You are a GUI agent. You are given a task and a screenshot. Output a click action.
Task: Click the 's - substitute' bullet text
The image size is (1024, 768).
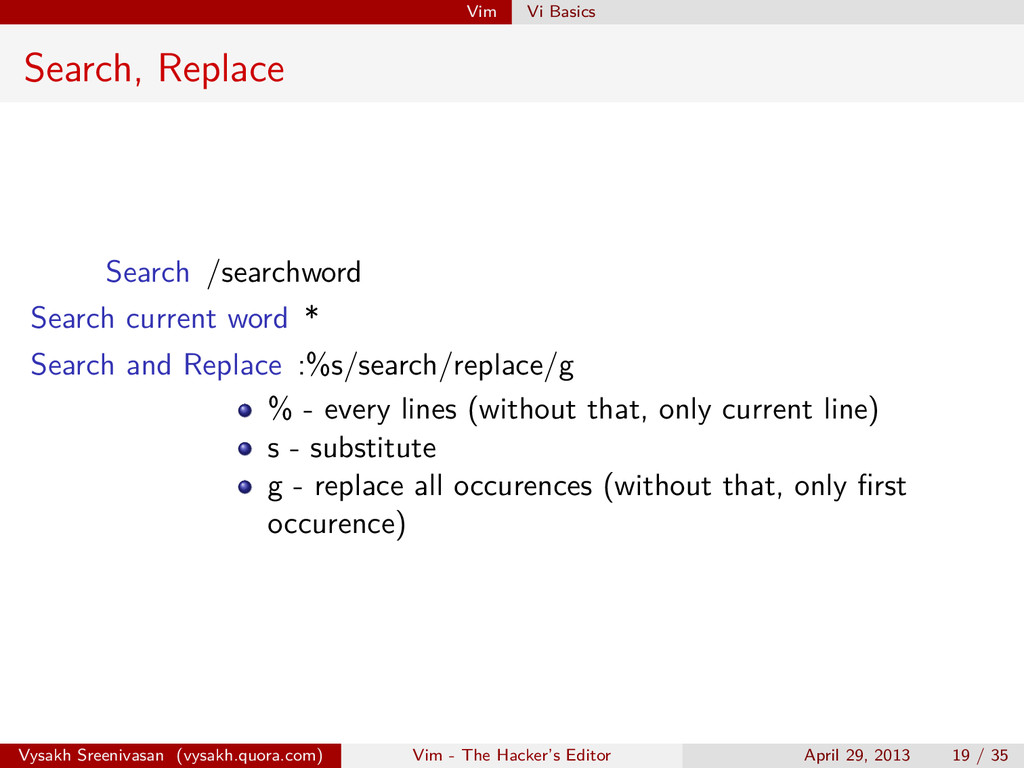click(351, 449)
